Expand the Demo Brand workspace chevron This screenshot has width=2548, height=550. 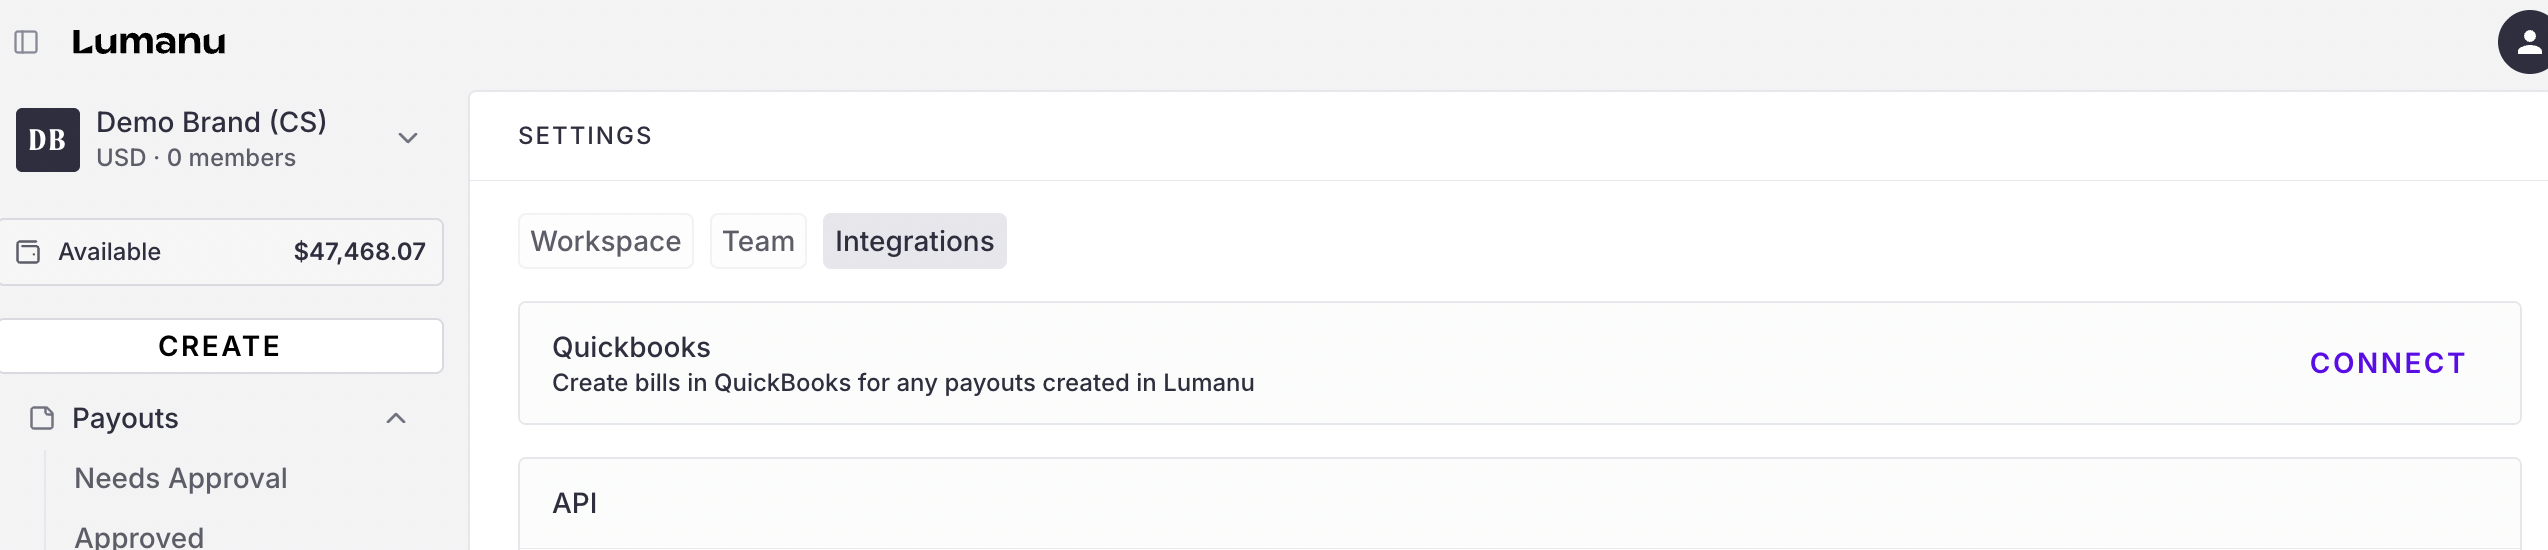407,138
